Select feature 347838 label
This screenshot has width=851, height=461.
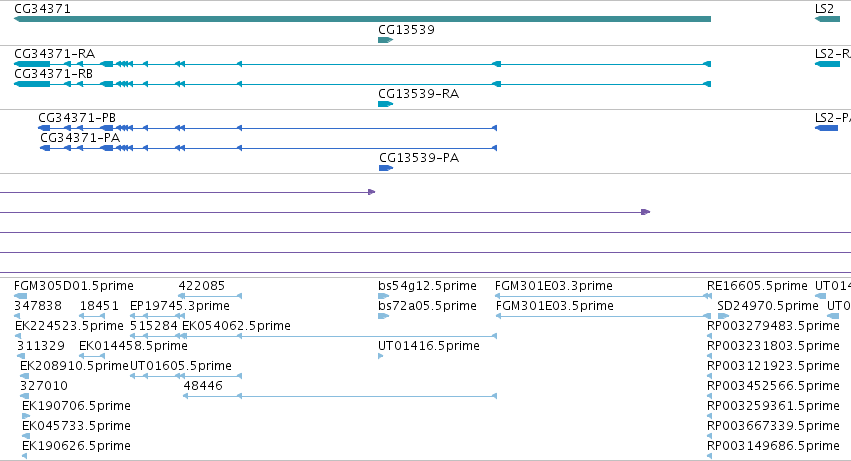[x=38, y=306]
